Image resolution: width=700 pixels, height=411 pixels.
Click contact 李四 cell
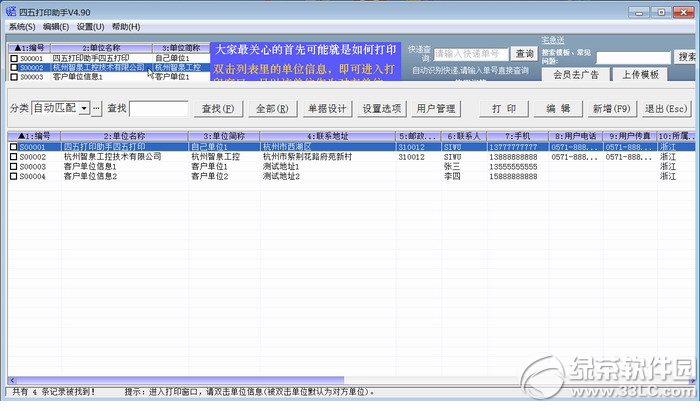[452, 176]
